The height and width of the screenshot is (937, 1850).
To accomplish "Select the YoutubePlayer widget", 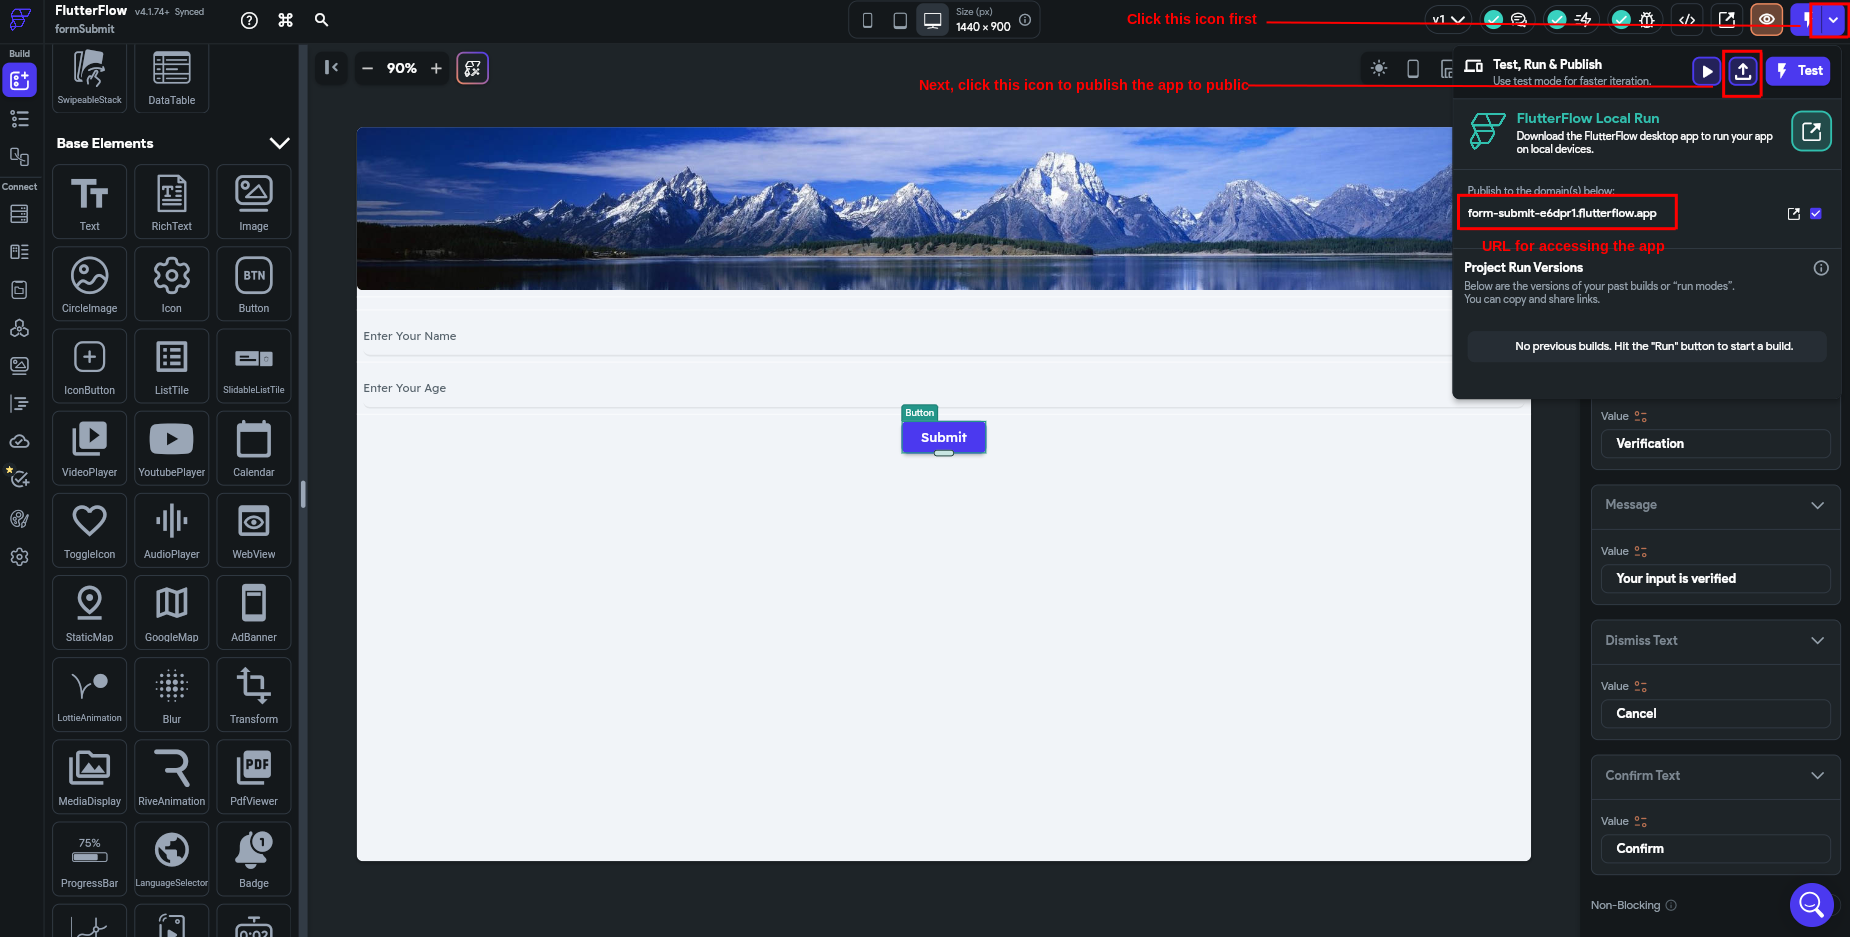I will tap(171, 447).
